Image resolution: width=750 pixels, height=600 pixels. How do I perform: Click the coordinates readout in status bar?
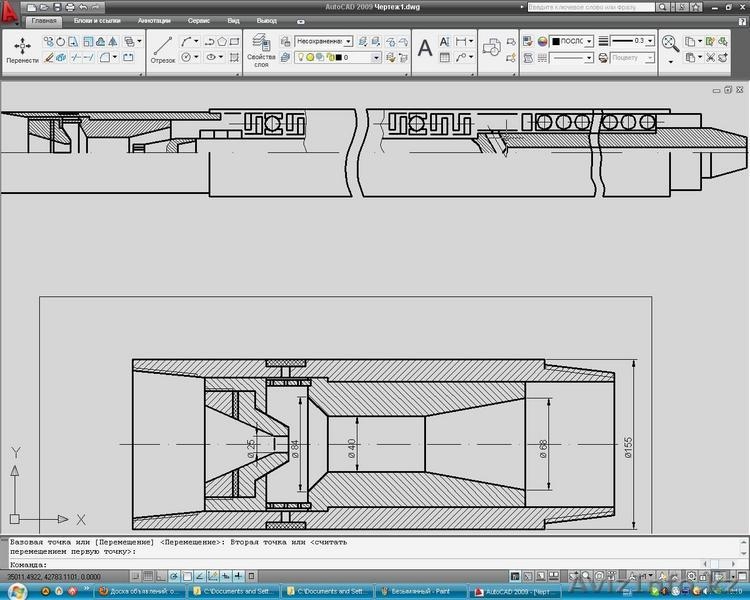click(x=54, y=577)
